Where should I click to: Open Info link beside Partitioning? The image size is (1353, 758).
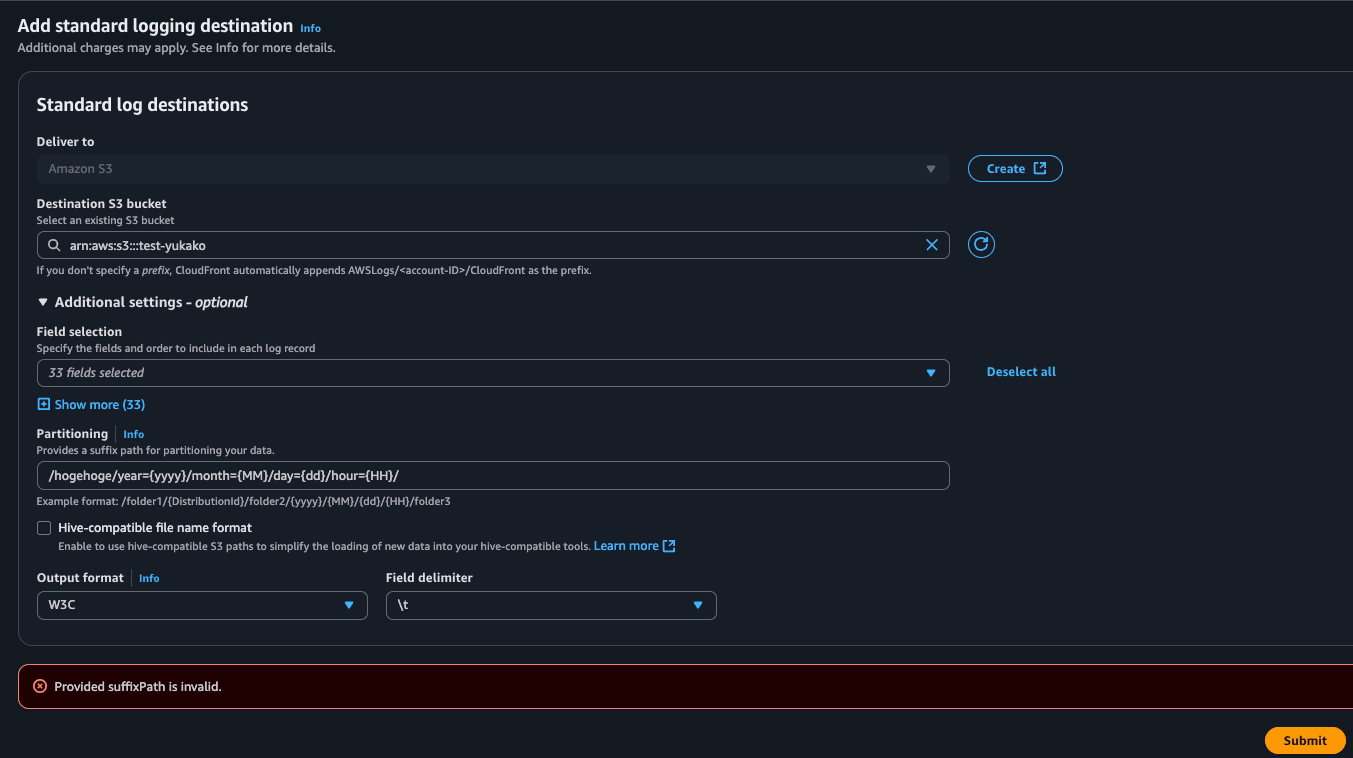click(x=134, y=434)
